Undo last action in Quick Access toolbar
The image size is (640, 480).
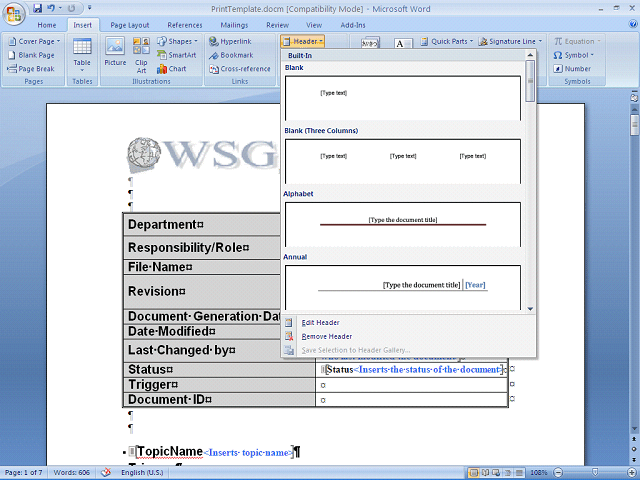click(x=51, y=8)
